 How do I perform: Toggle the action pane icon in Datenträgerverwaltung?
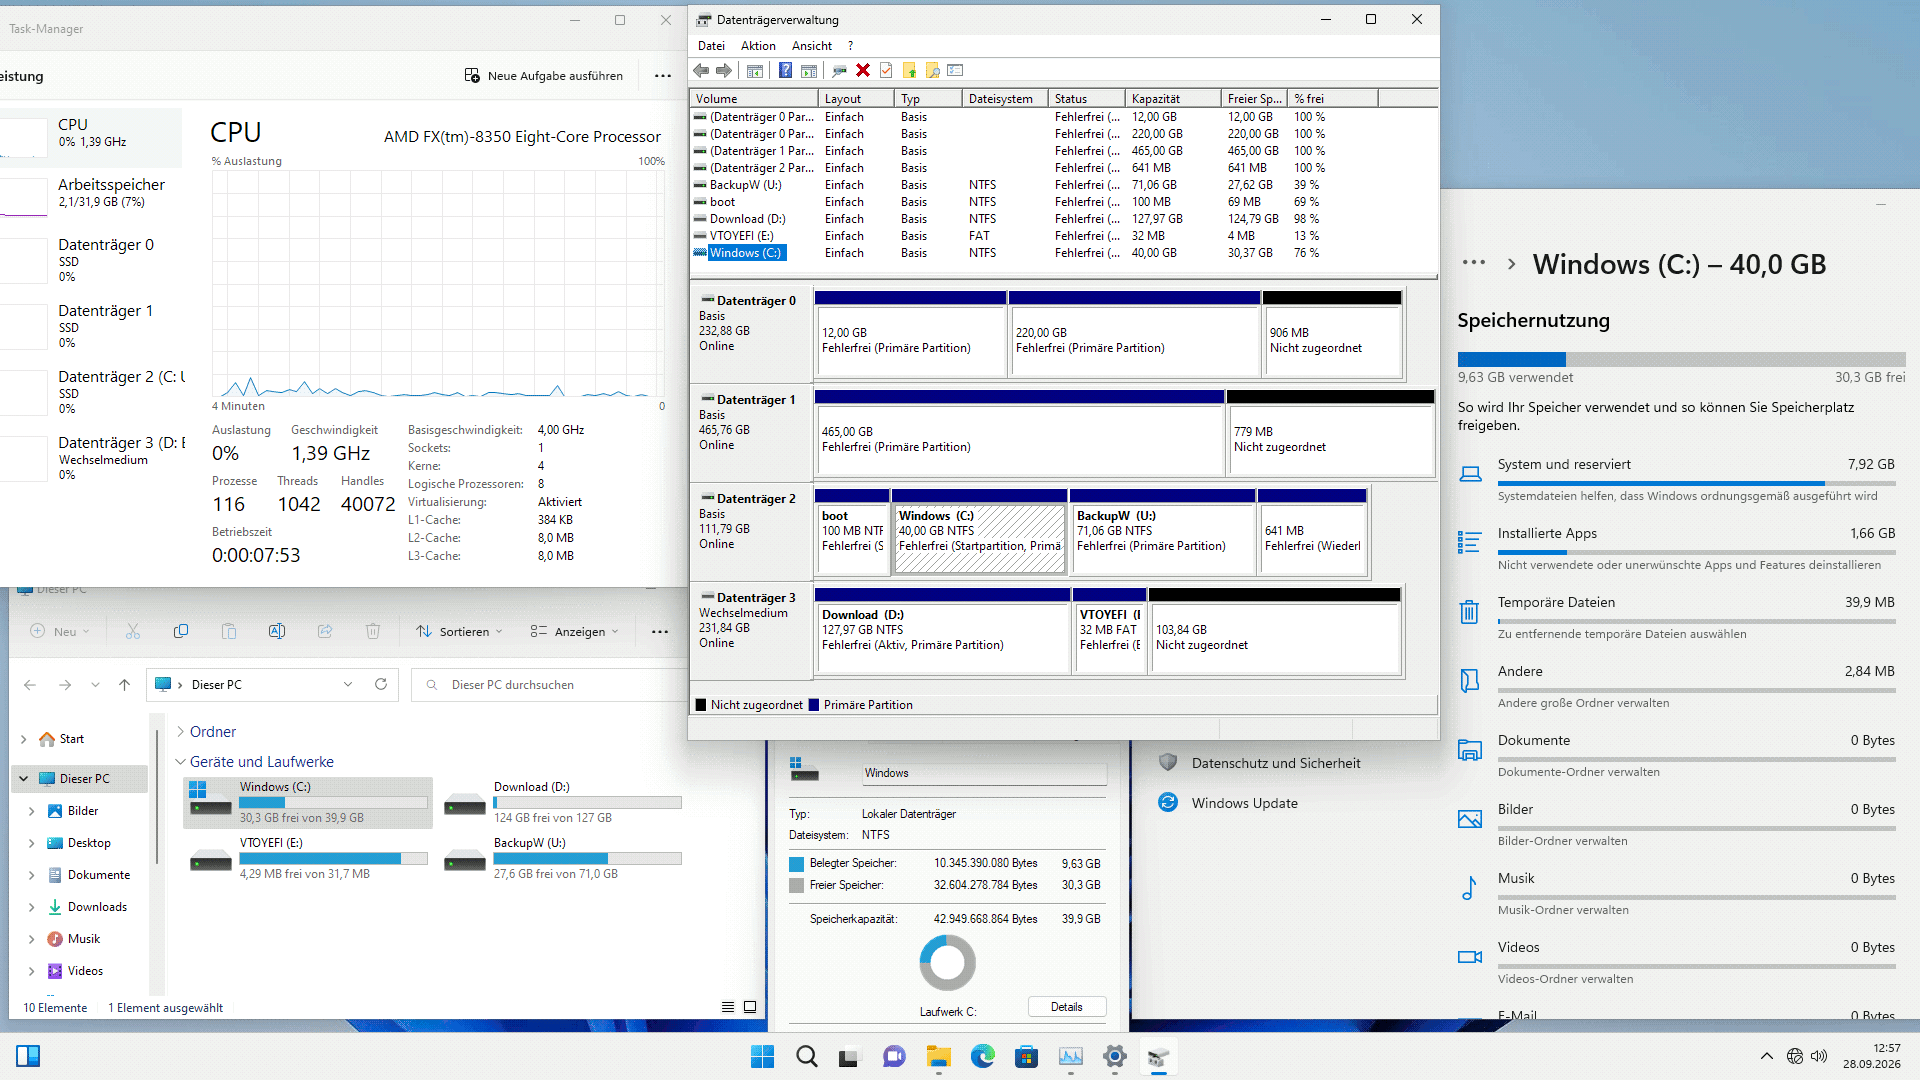(x=809, y=71)
